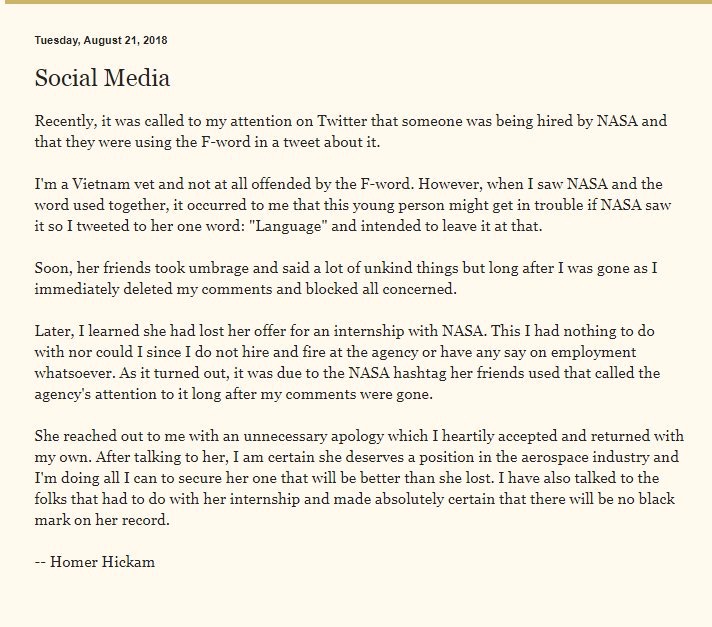Click the Tuesday, August 21, 2018 date header

101,40
